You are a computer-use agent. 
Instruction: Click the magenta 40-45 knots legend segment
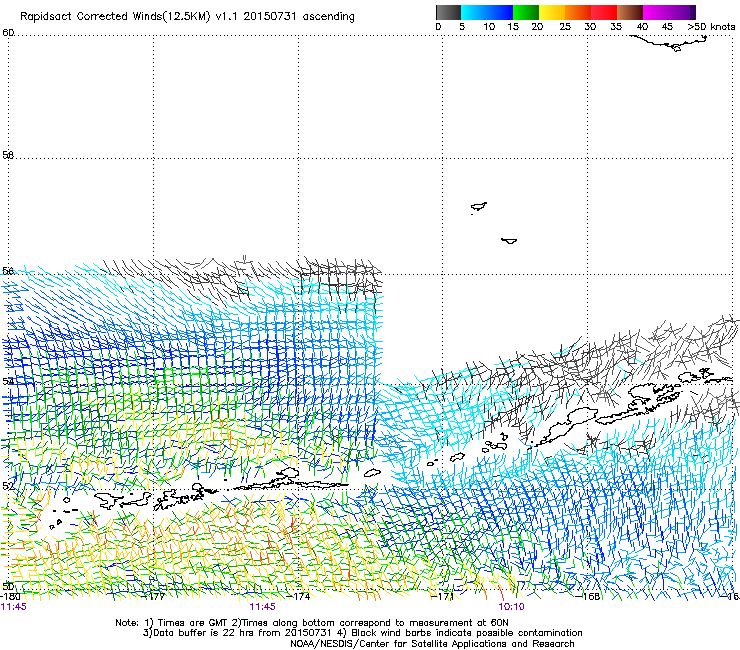(656, 12)
